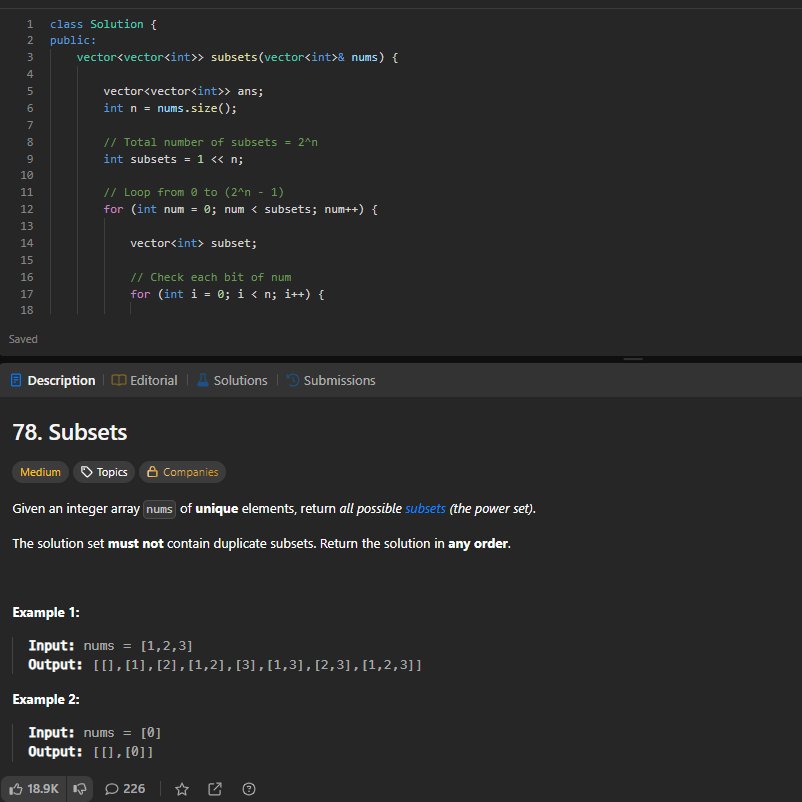802x802 pixels.
Task: Click the Medium difficulty badge
Action: (40, 472)
